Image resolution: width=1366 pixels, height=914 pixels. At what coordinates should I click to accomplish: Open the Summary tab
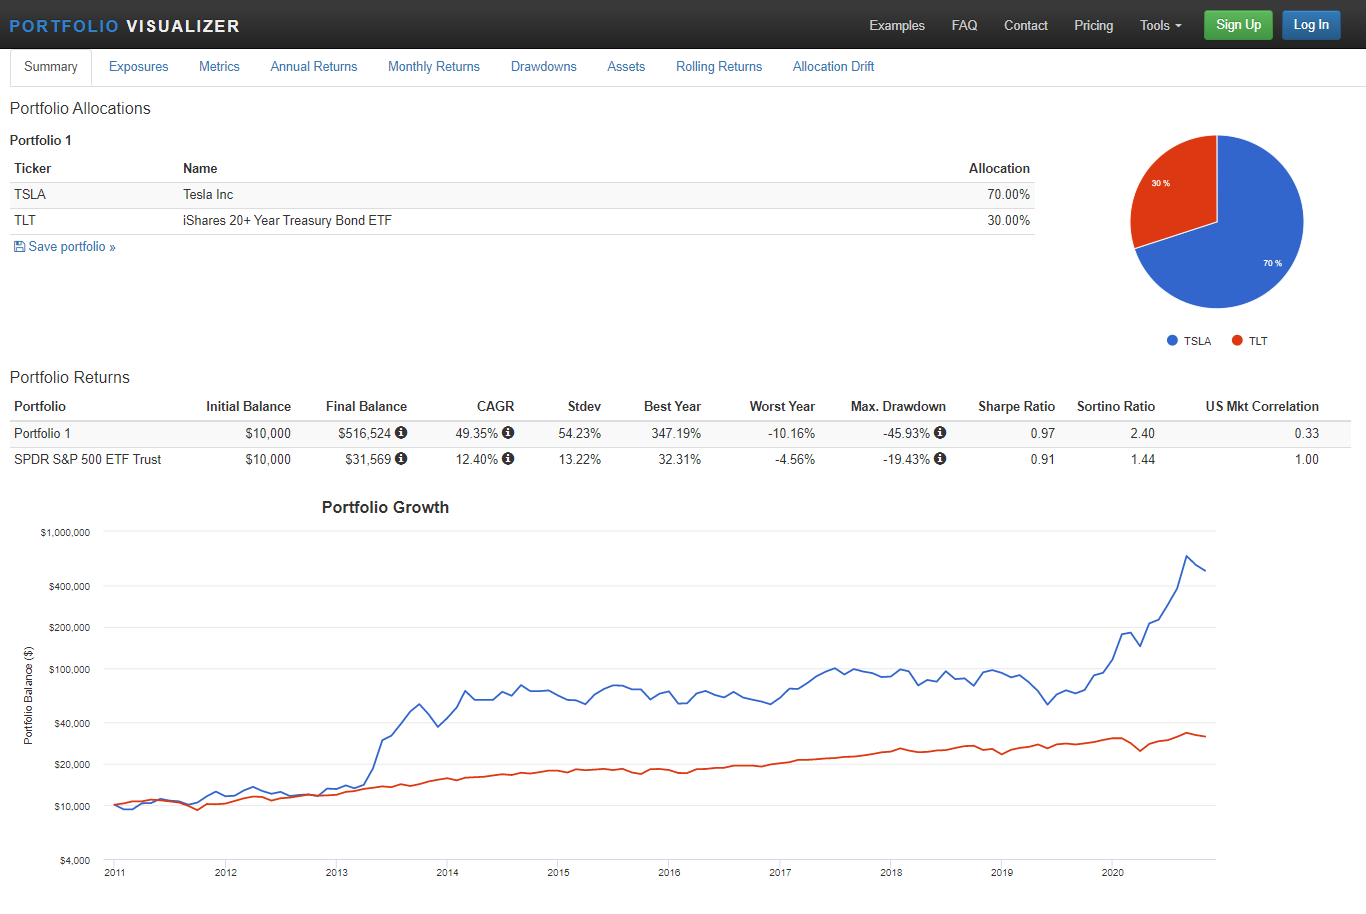pos(51,67)
